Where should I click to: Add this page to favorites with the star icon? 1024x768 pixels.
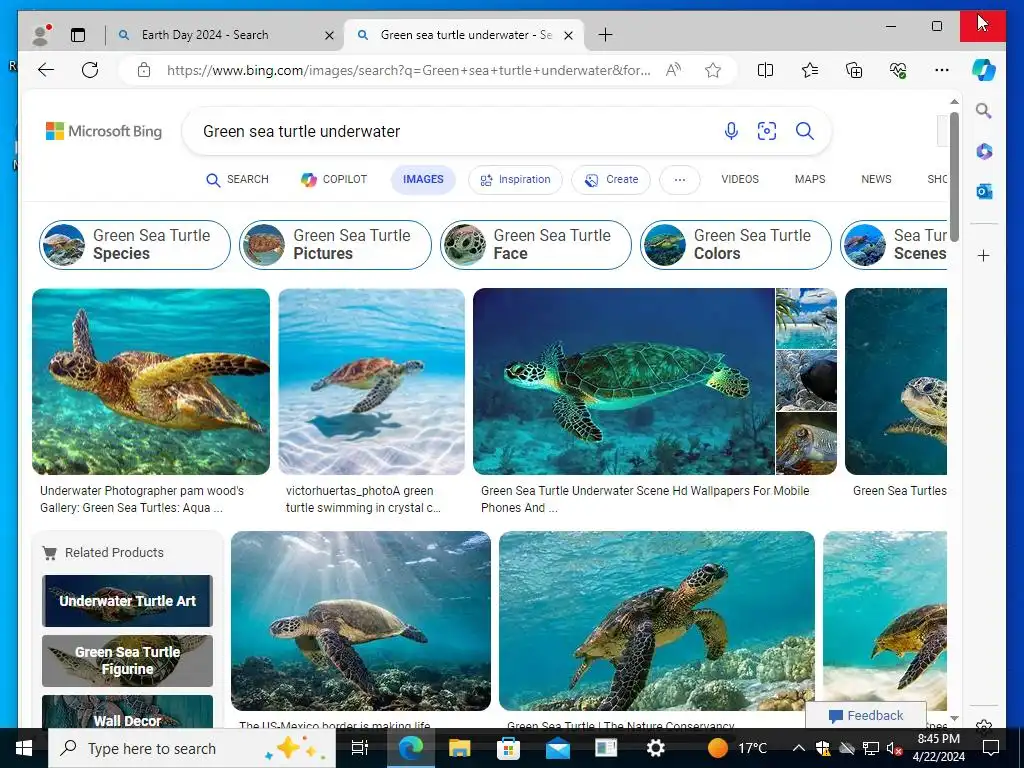[712, 70]
